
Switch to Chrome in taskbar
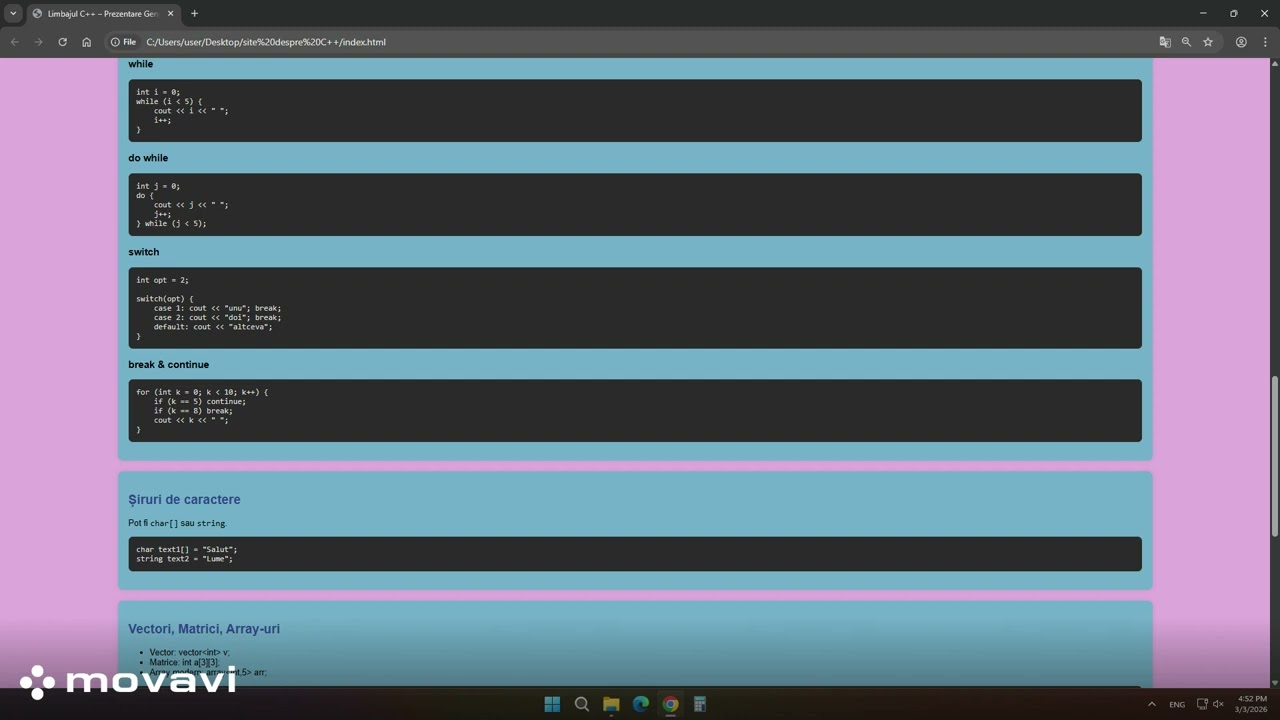pos(670,704)
